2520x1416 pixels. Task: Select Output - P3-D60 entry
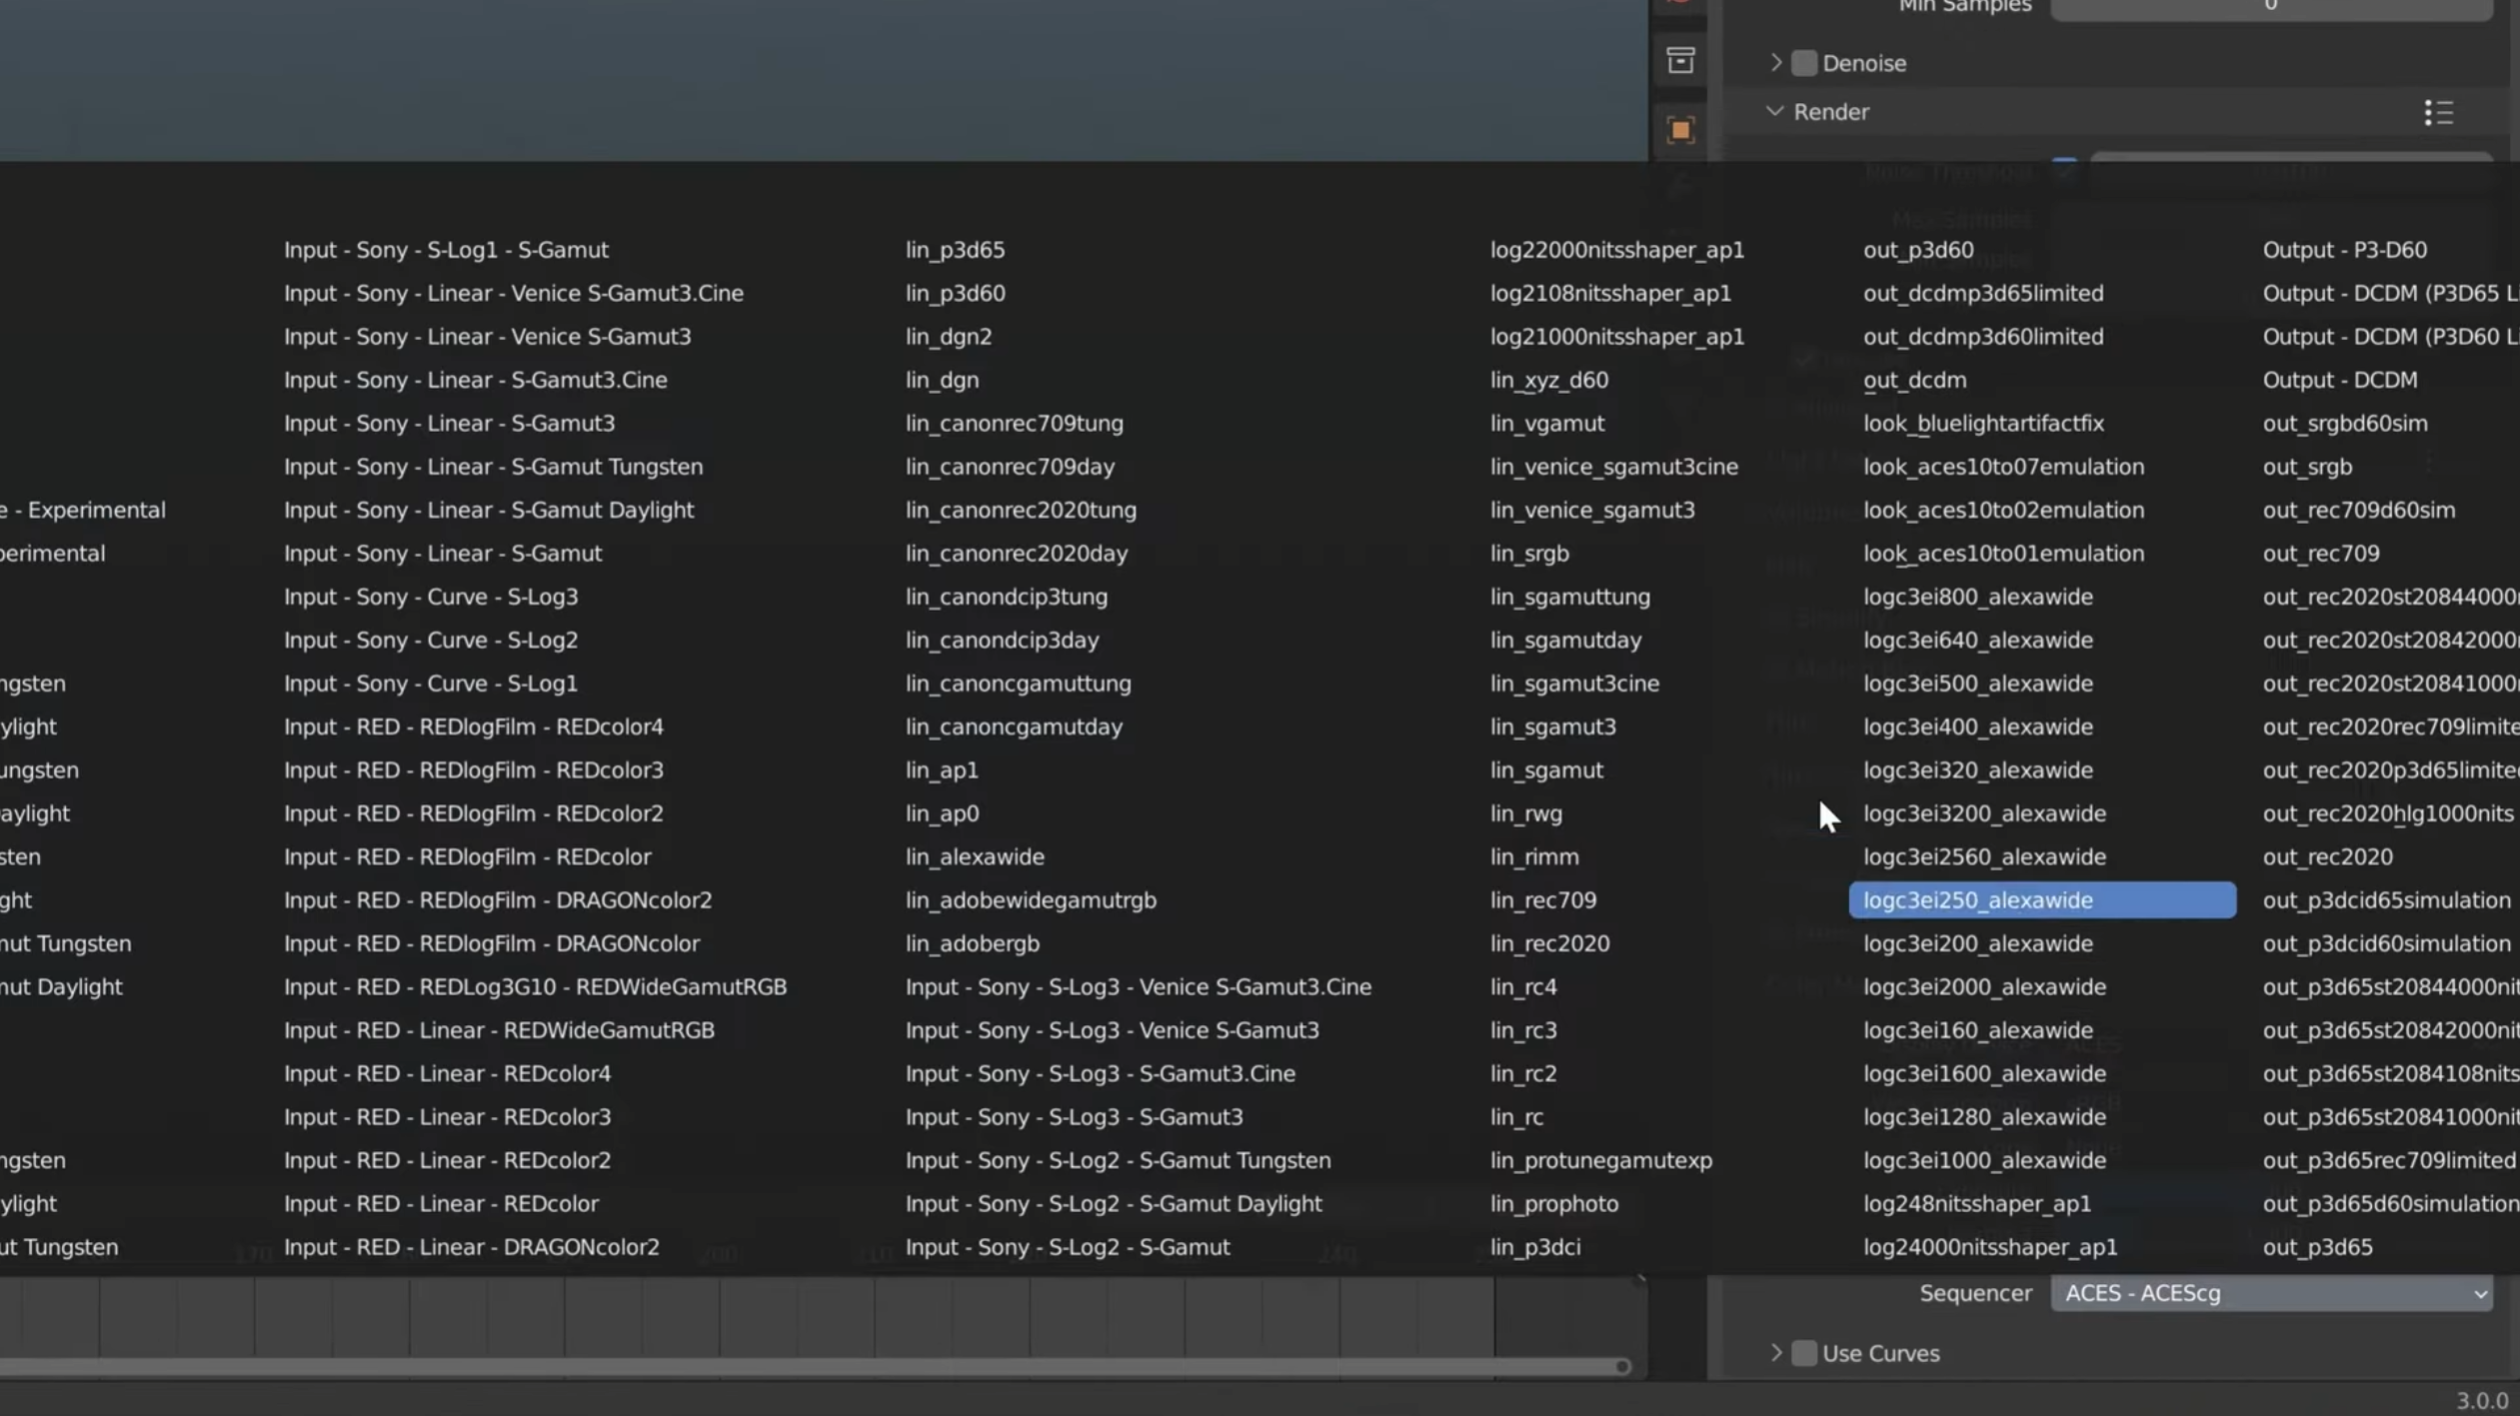2344,250
